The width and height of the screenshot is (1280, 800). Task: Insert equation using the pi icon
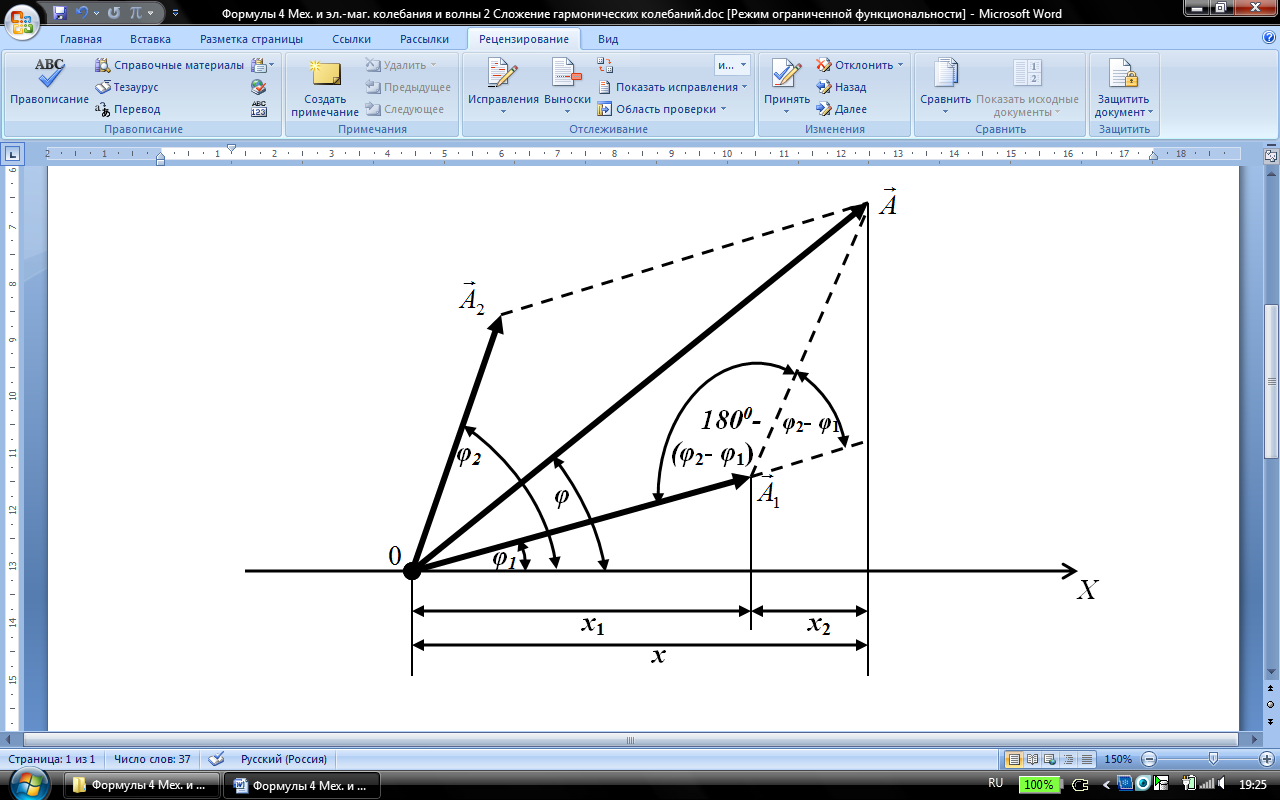click(136, 14)
